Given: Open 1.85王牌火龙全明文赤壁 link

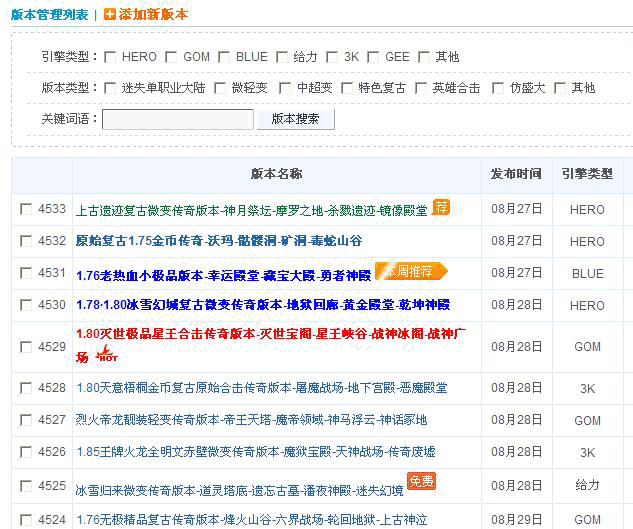Looking at the screenshot, I should [256, 452].
